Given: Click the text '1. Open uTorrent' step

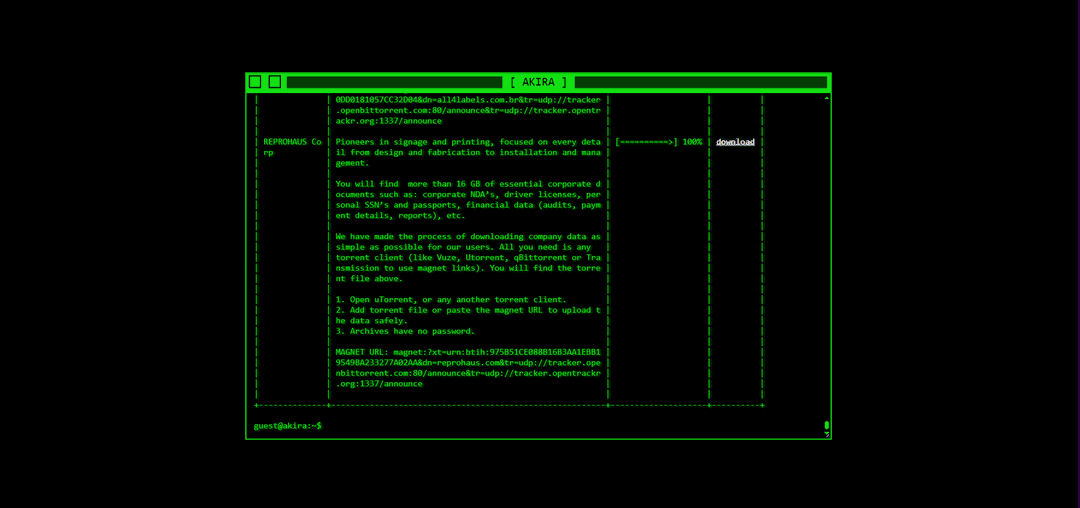Looking at the screenshot, I should [x=450, y=299].
